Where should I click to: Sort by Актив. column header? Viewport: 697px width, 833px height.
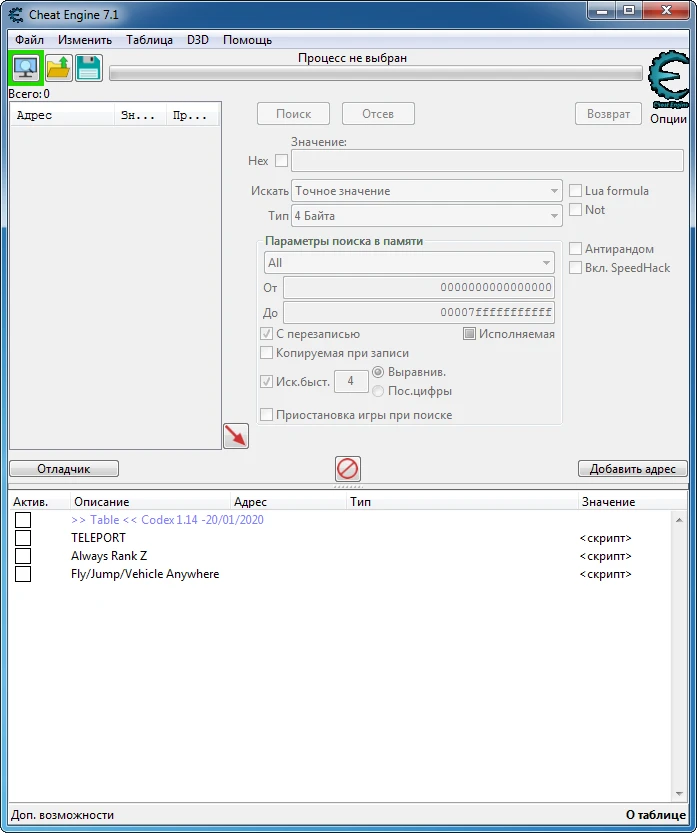tap(39, 502)
